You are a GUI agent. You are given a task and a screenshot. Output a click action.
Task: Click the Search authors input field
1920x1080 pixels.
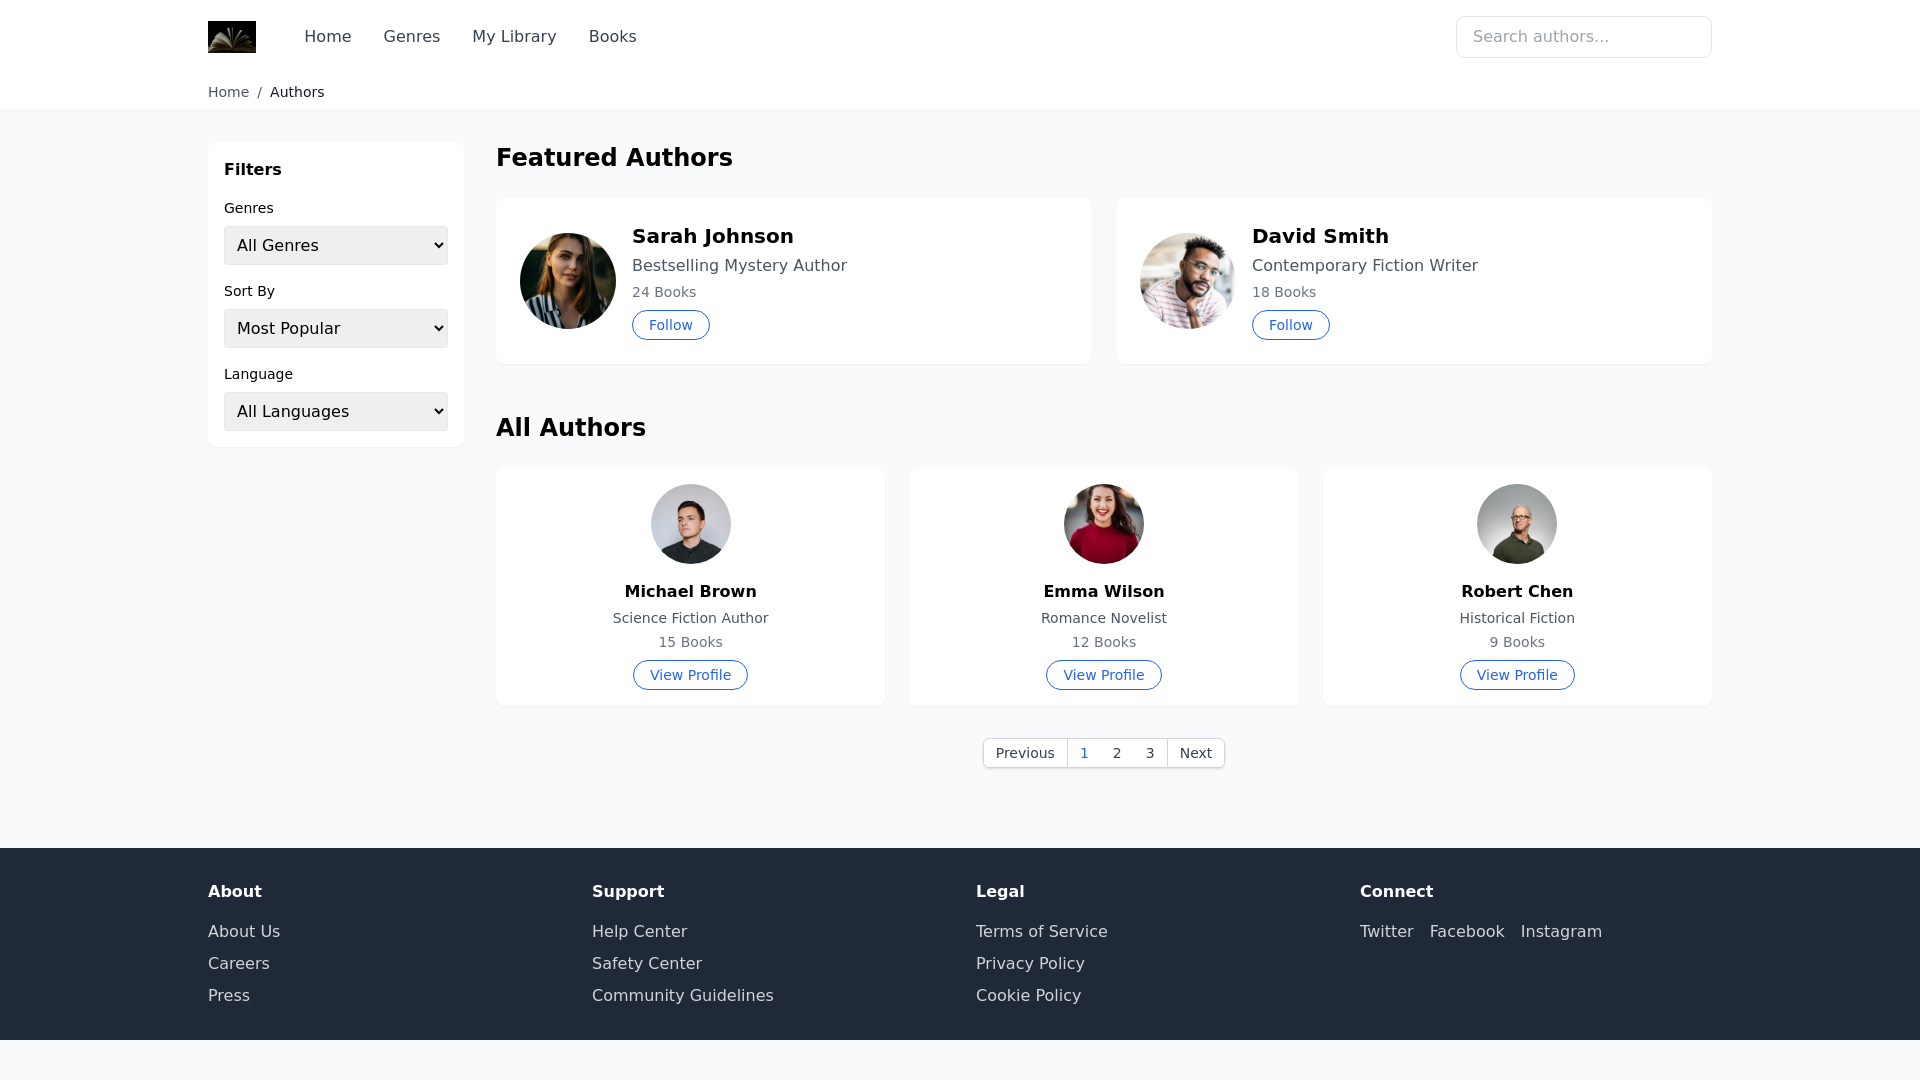1583,37
